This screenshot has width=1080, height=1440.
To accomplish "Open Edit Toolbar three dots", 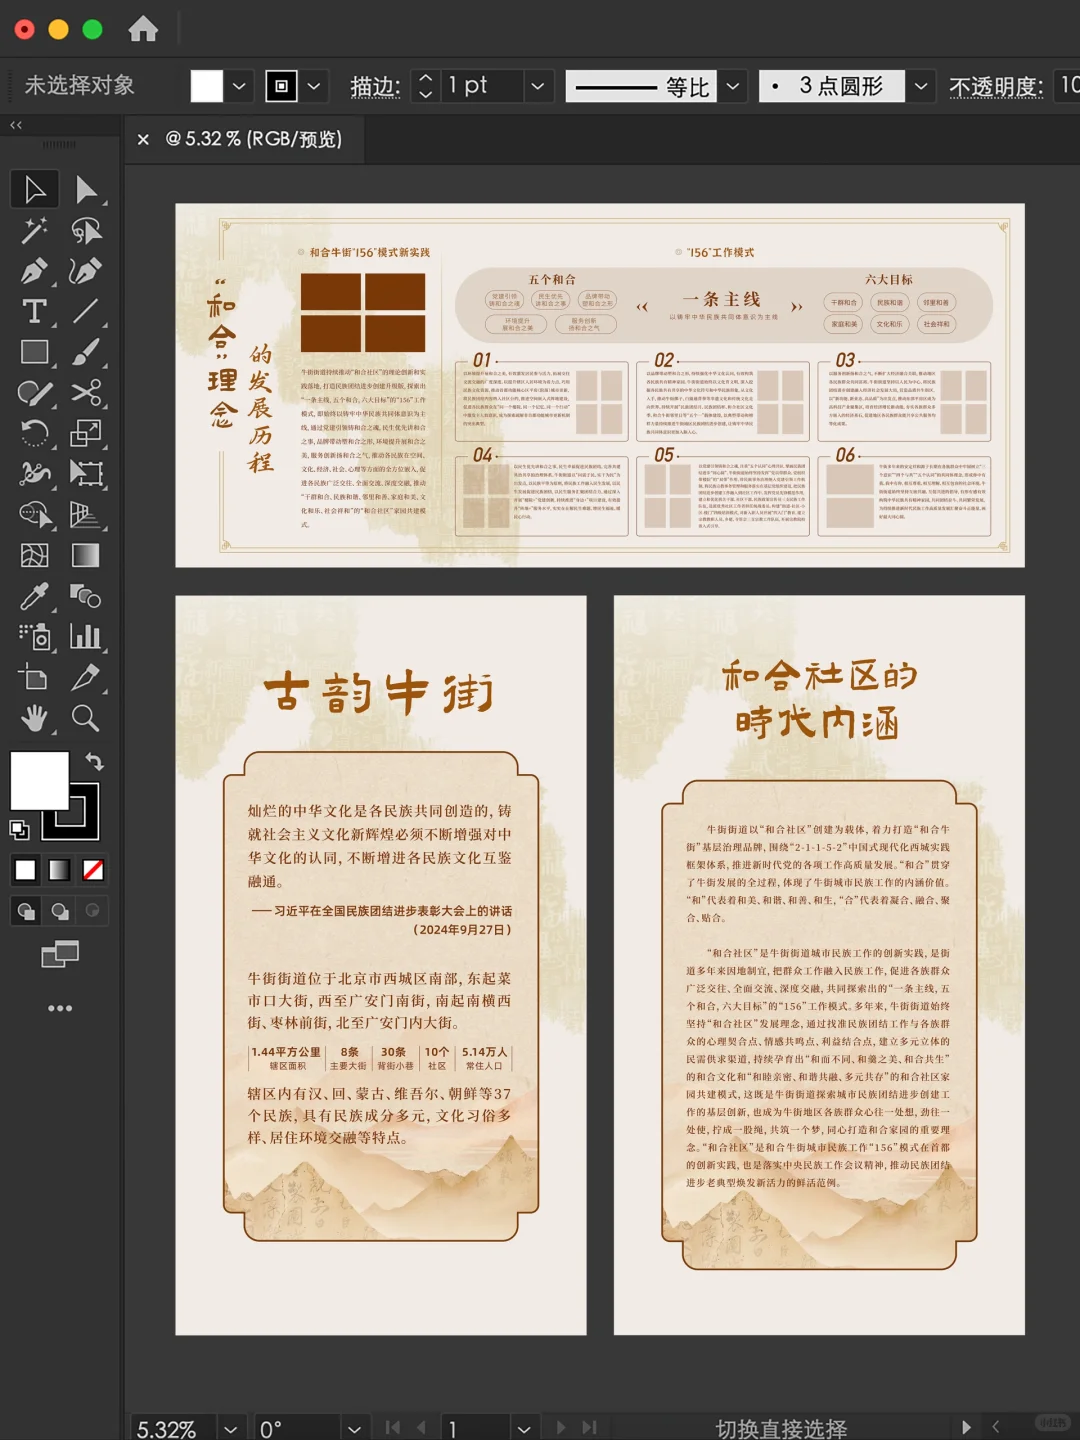I will click(x=60, y=1008).
